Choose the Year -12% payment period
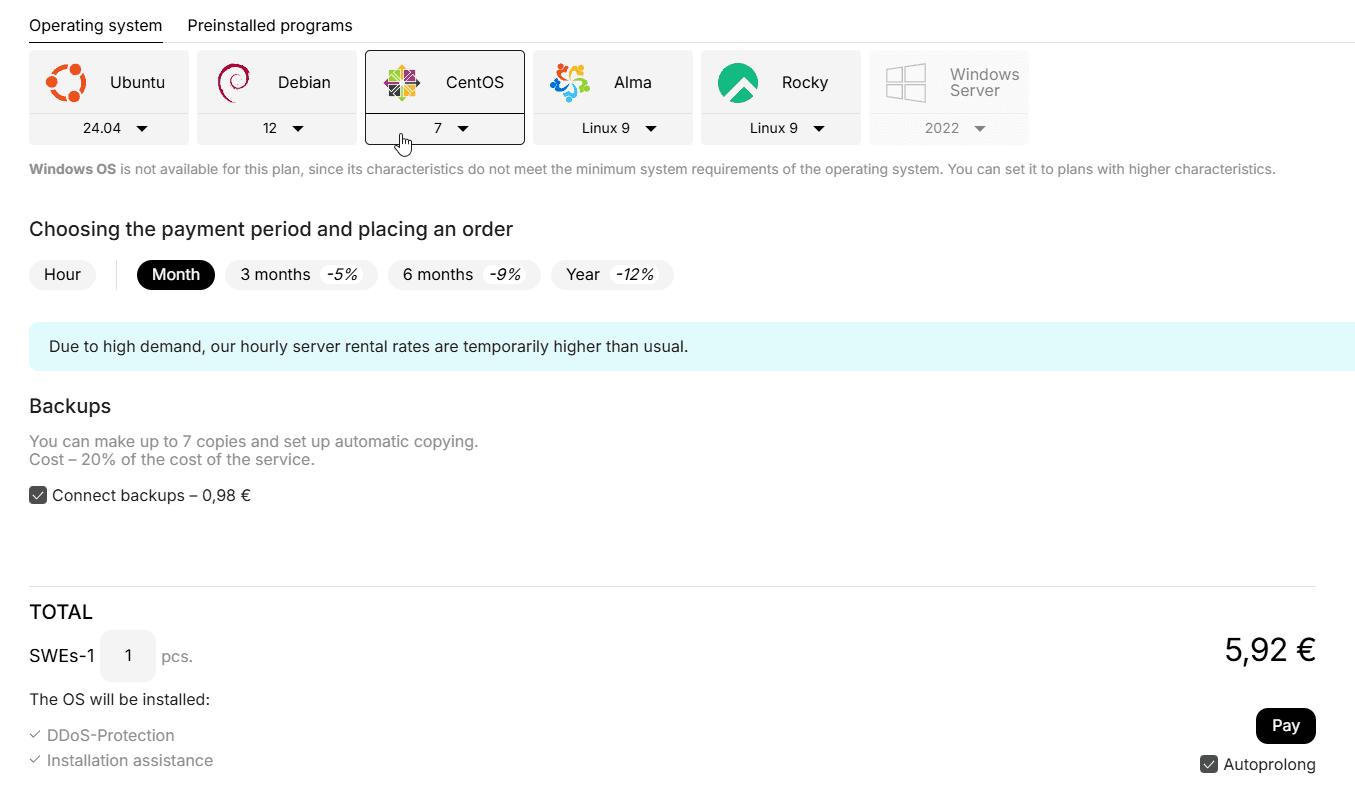 tap(612, 275)
